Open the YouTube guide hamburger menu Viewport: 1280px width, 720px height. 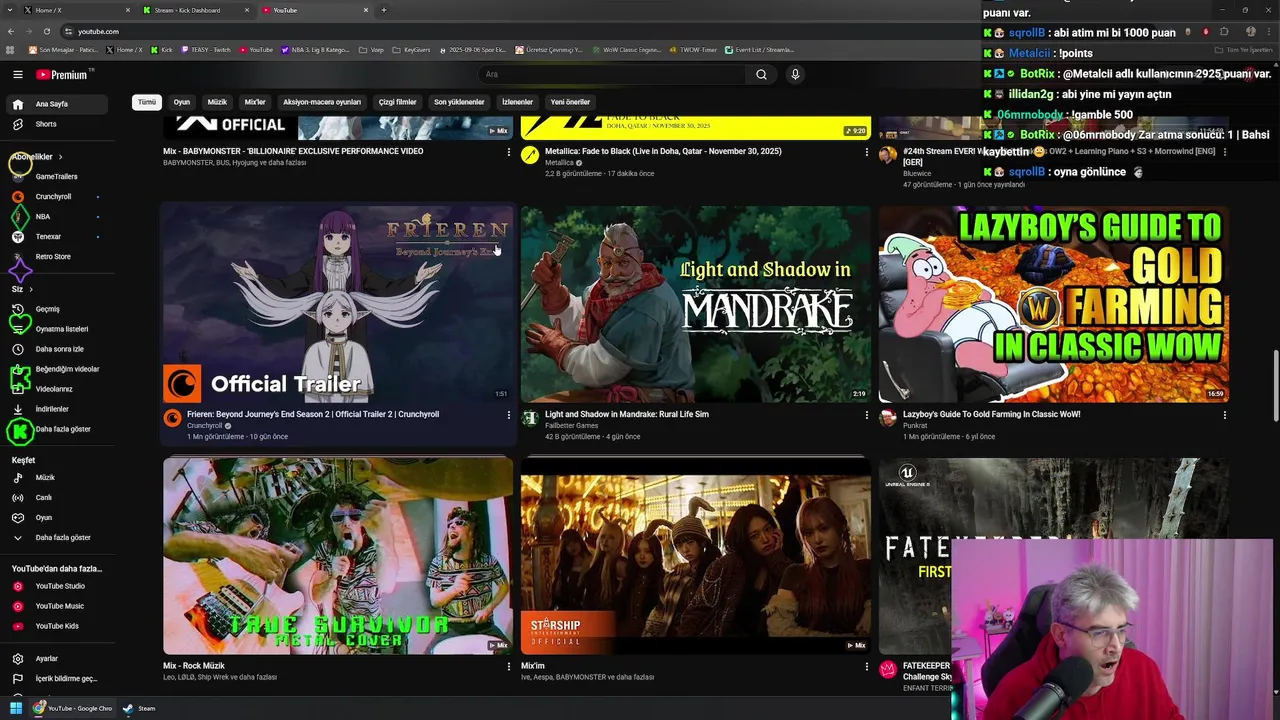(17, 74)
